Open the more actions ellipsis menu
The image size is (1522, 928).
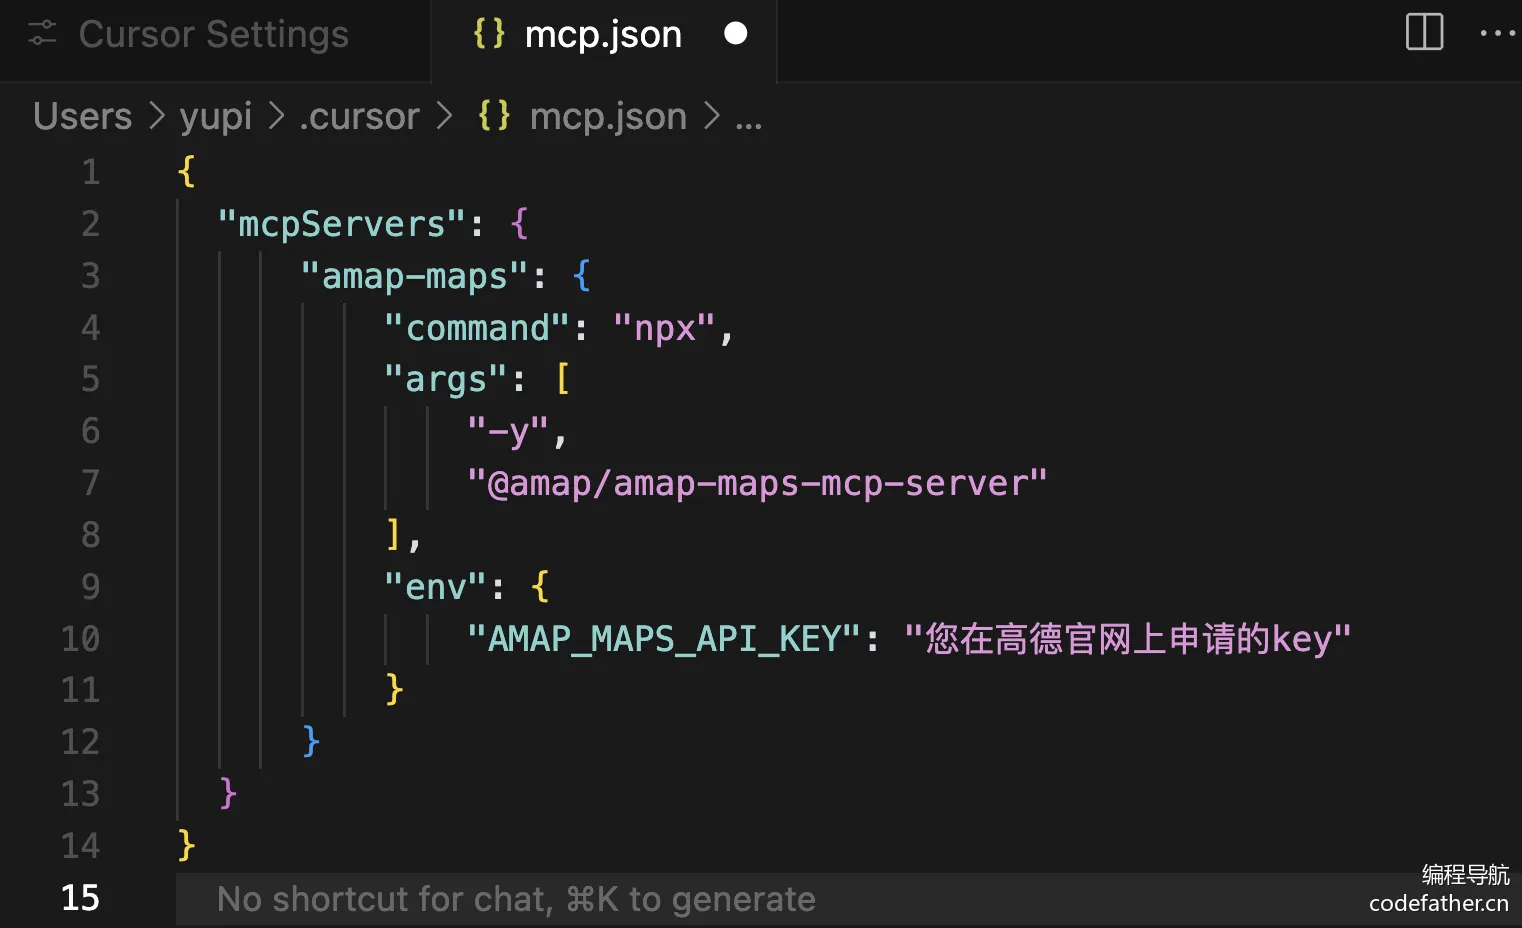1497,33
